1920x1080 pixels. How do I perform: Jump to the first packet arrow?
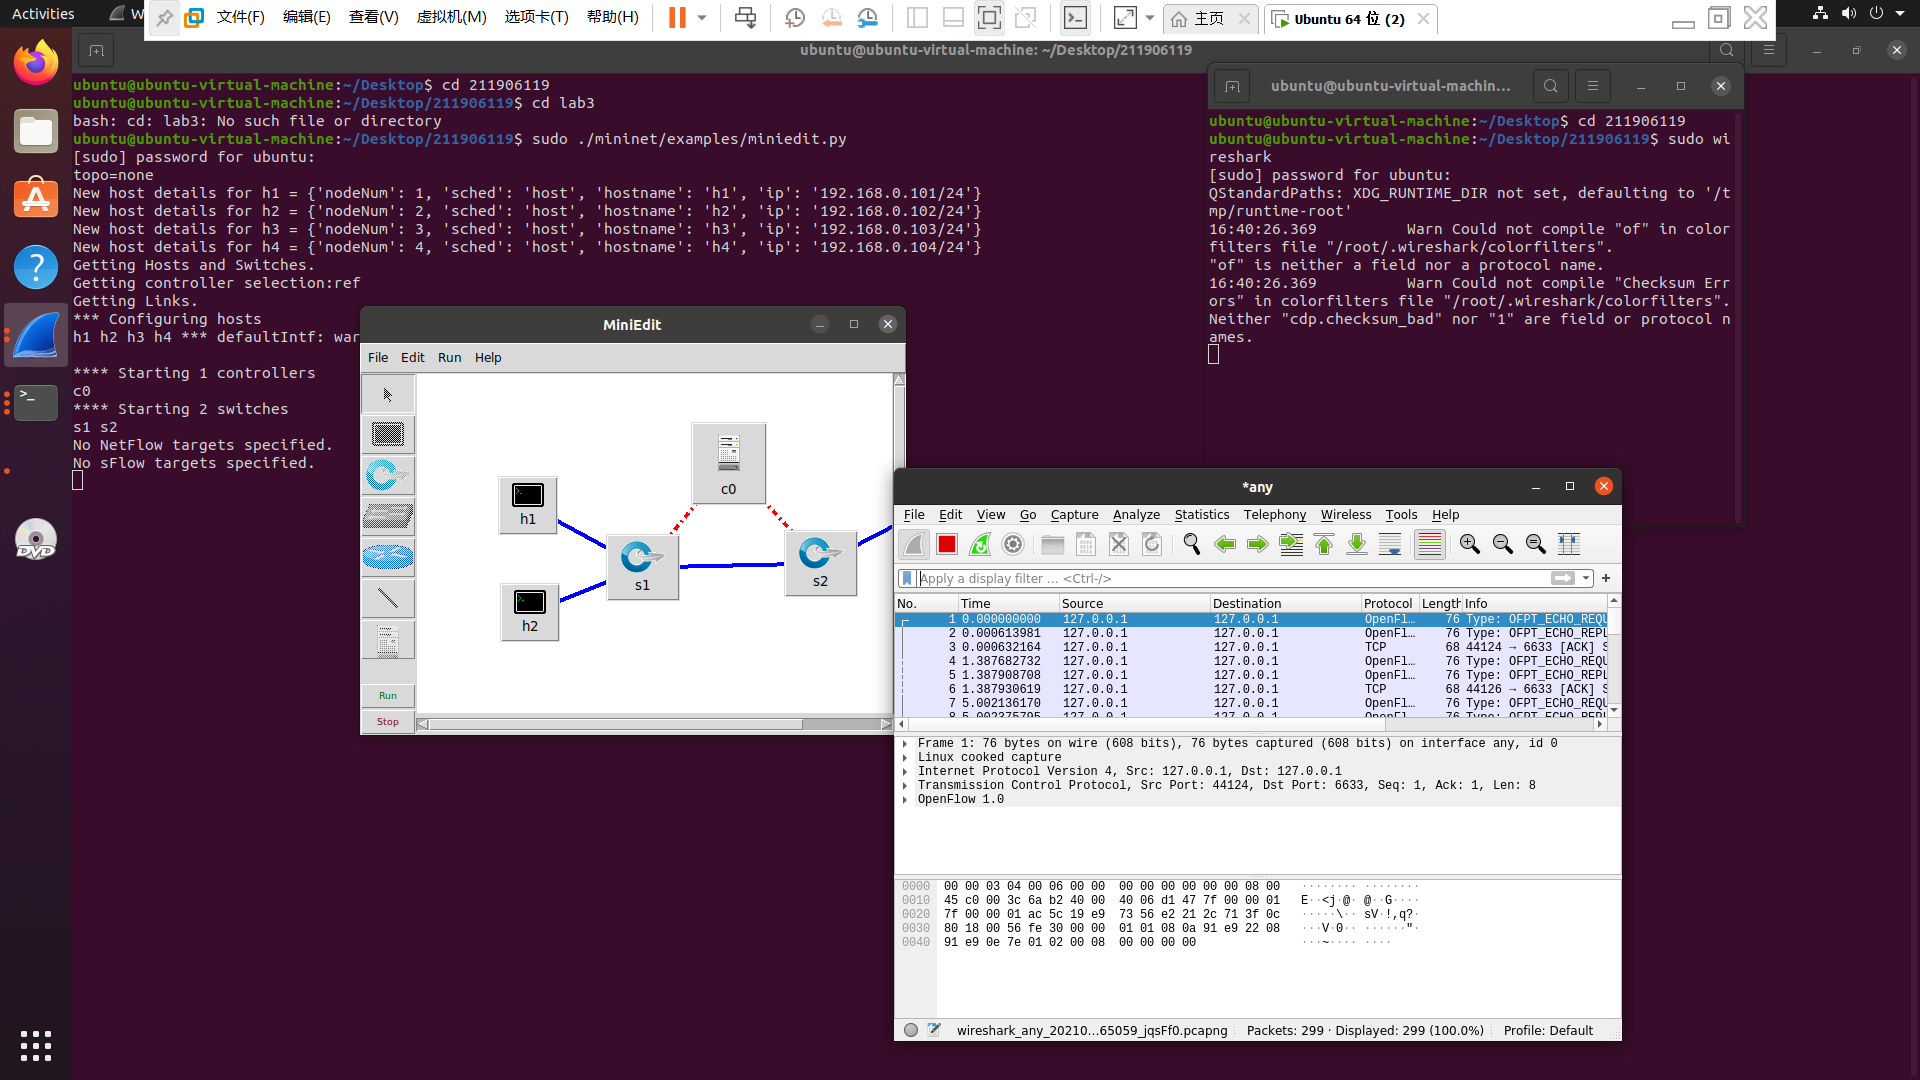(x=1324, y=544)
